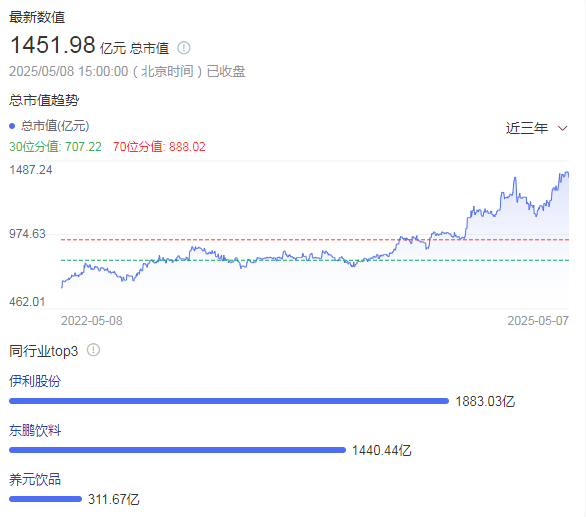Click the 30位分值 707.22 green label
The image size is (586, 517).
55,147
